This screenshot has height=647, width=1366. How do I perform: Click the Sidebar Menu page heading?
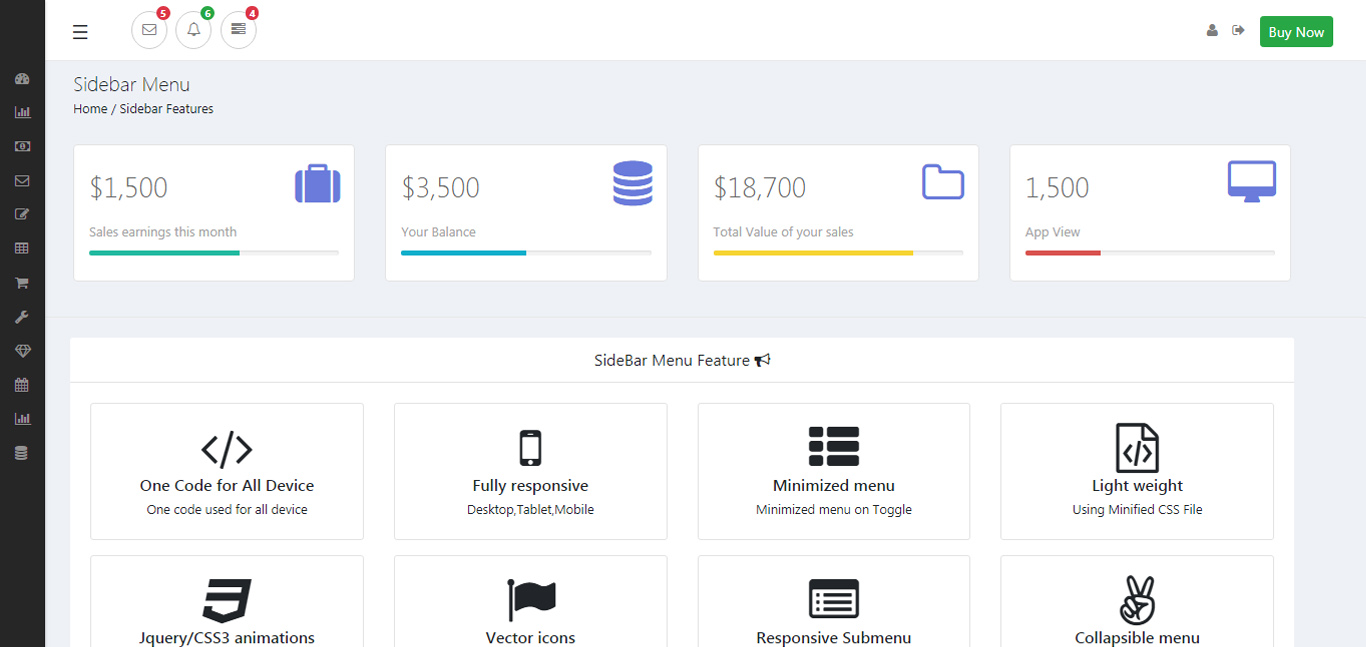131,85
